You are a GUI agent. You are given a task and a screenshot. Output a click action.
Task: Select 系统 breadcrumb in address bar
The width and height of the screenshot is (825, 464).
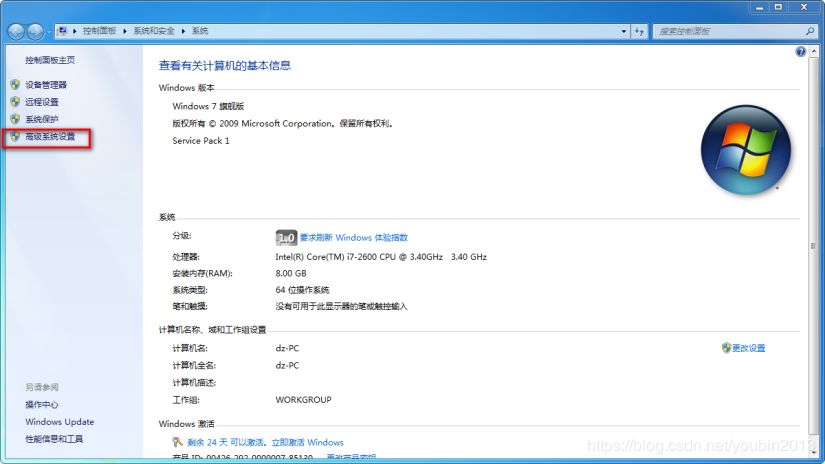coord(200,31)
